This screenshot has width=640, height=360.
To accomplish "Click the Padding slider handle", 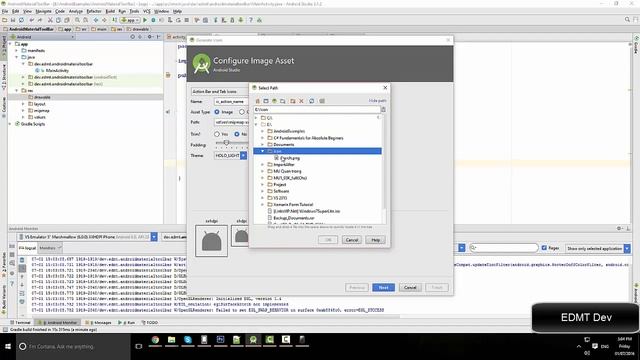I will tap(226, 142).
